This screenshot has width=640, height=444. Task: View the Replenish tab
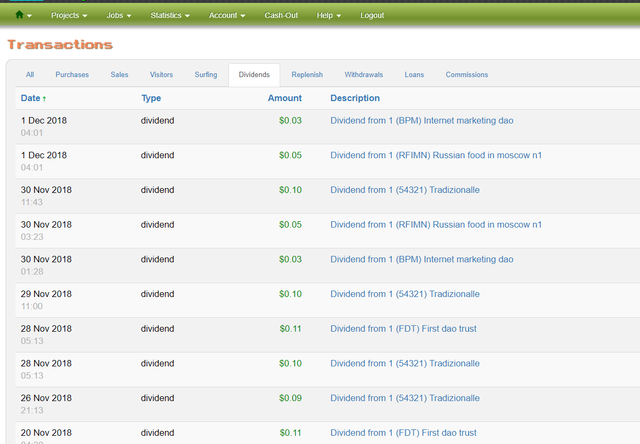click(x=307, y=75)
